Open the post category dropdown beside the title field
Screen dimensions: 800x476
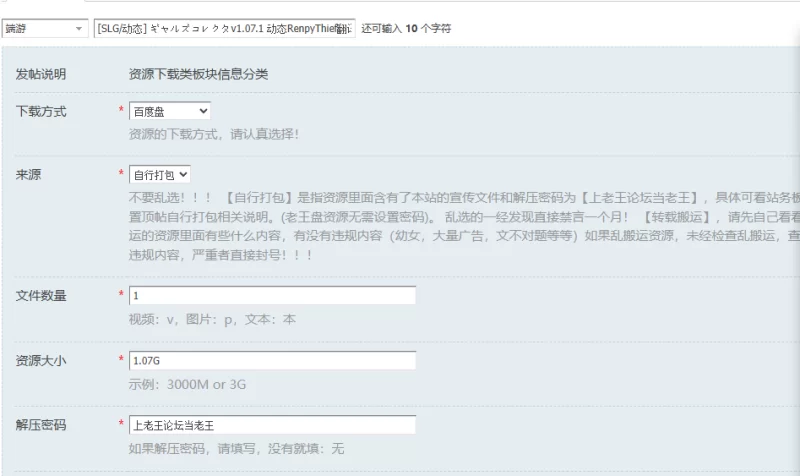pyautogui.click(x=44, y=29)
